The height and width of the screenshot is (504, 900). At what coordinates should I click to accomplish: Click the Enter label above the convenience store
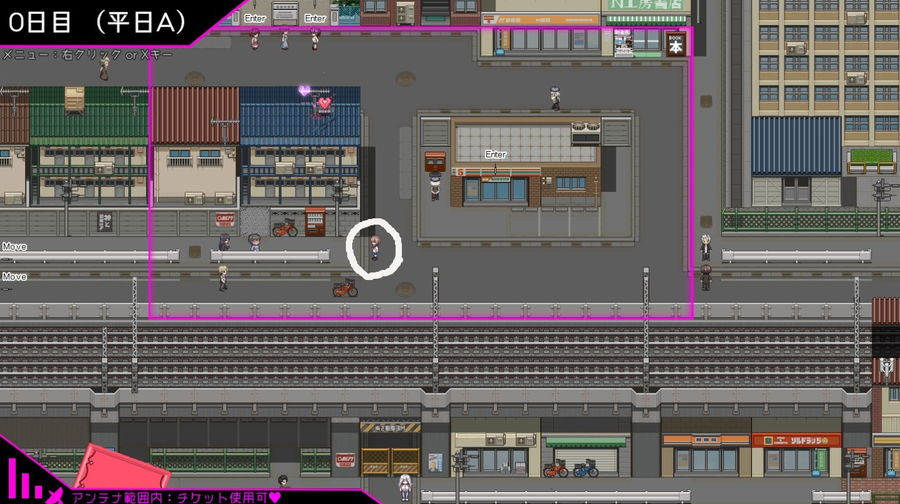point(495,154)
